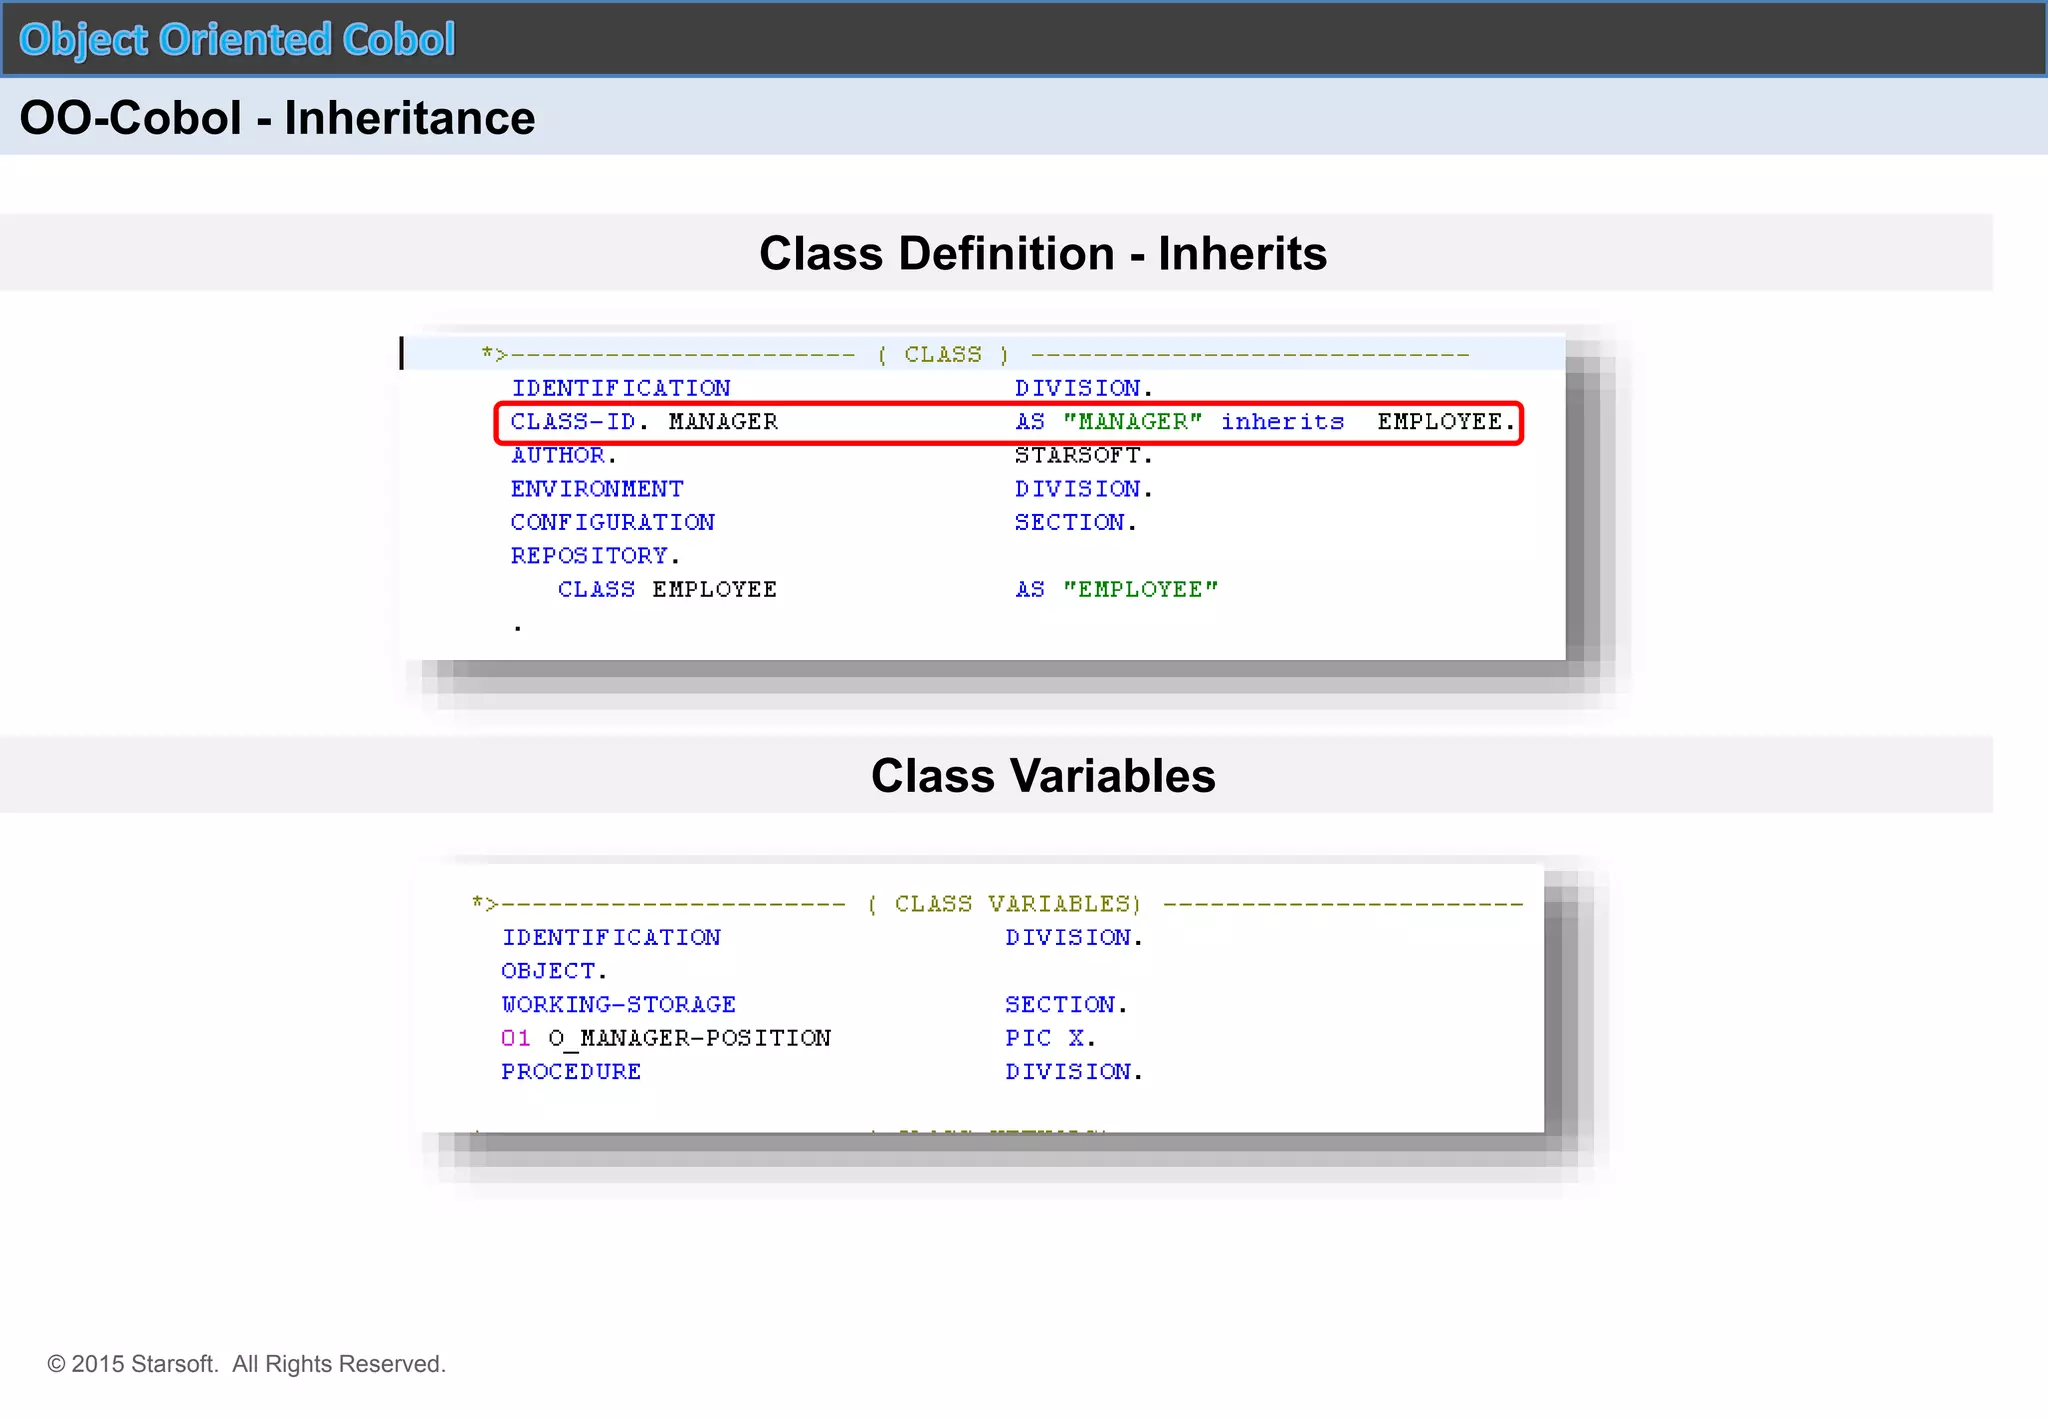This screenshot has width=2048, height=1418.
Task: Click the '( CLASS )' comment header
Action: tap(943, 355)
